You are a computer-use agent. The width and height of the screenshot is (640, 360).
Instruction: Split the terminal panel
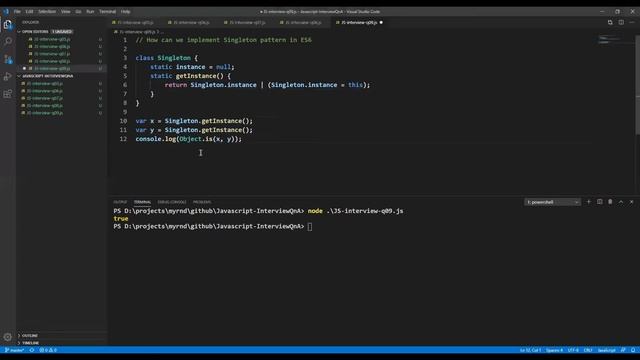[599, 202]
